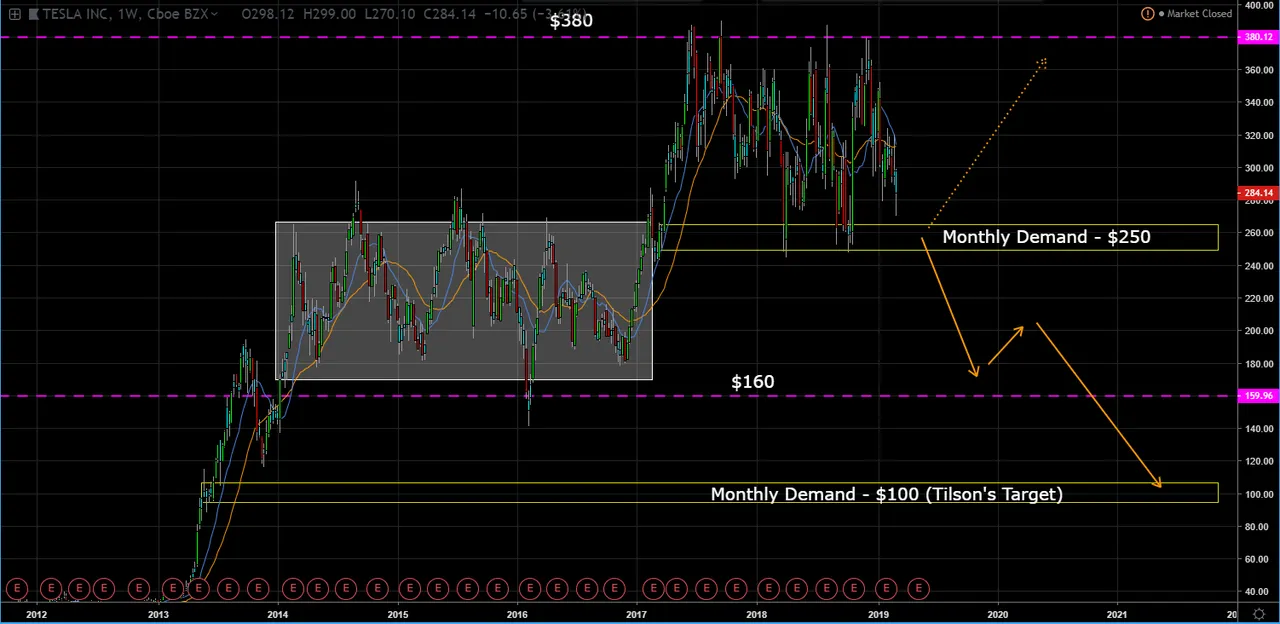Click the 400.00 price scale label
Image resolution: width=1280 pixels, height=624 pixels.
[x=1258, y=6]
